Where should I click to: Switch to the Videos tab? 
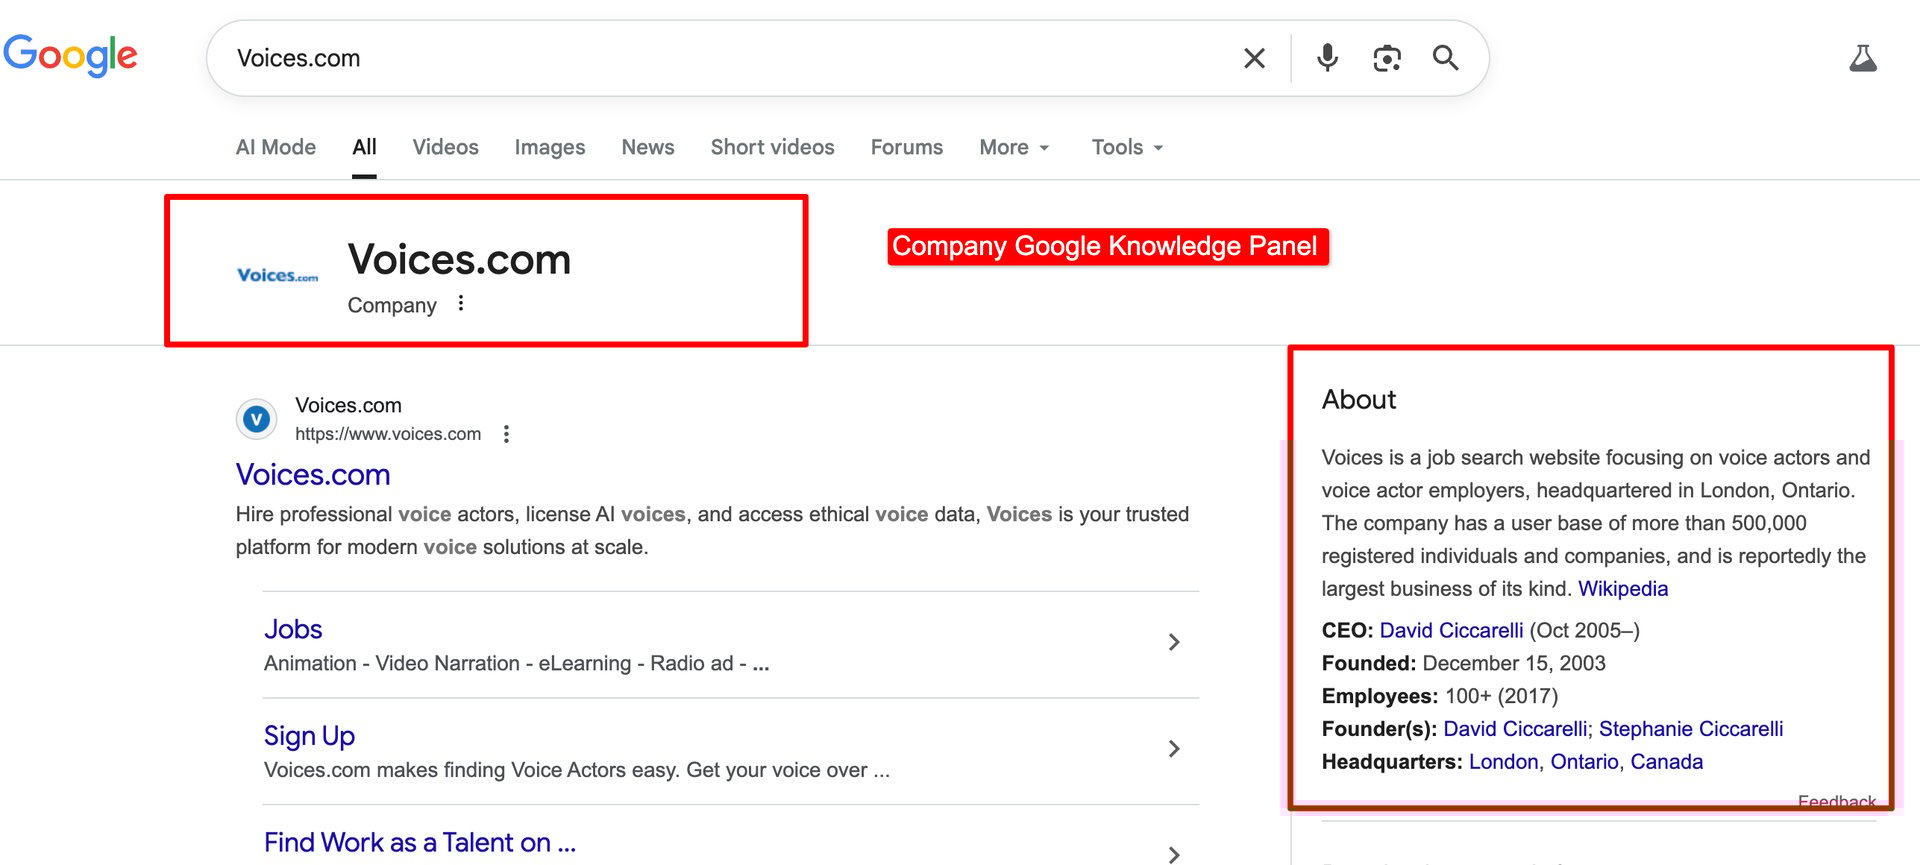(446, 147)
